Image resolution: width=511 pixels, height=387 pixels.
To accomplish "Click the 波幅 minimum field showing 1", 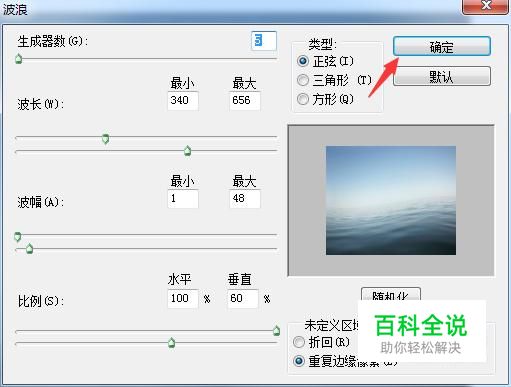I will pyautogui.click(x=183, y=199).
